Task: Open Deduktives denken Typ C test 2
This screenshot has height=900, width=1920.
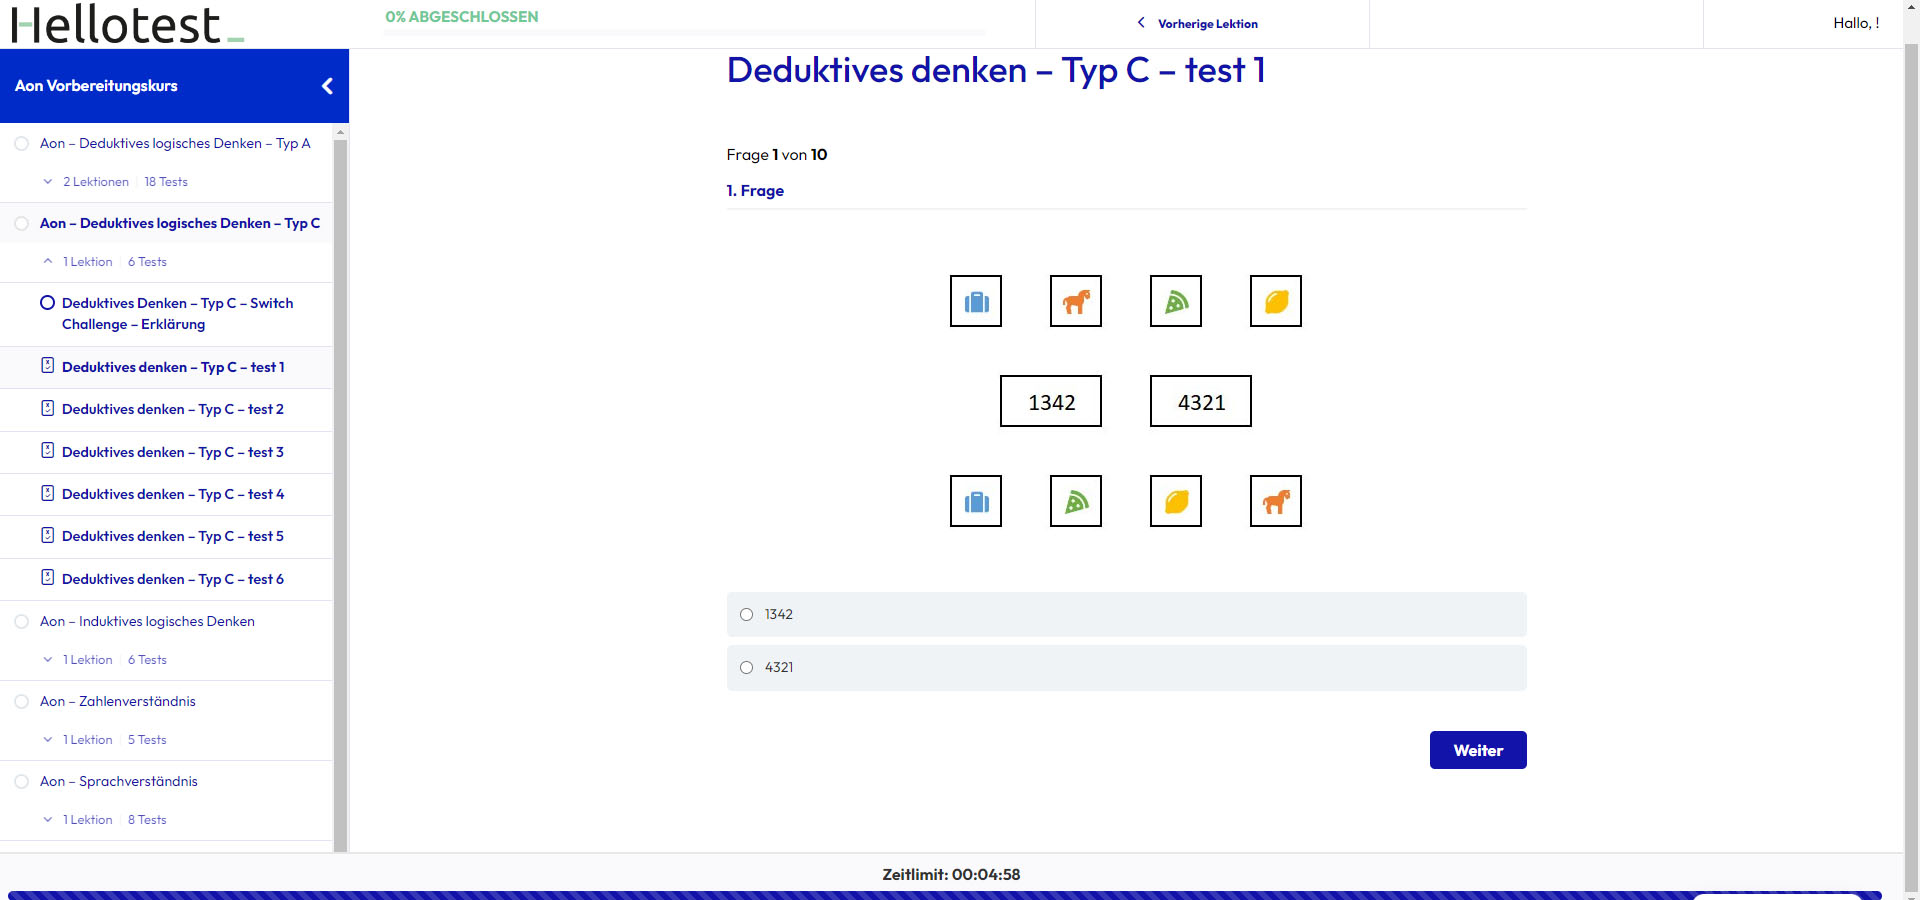Action: click(x=173, y=409)
